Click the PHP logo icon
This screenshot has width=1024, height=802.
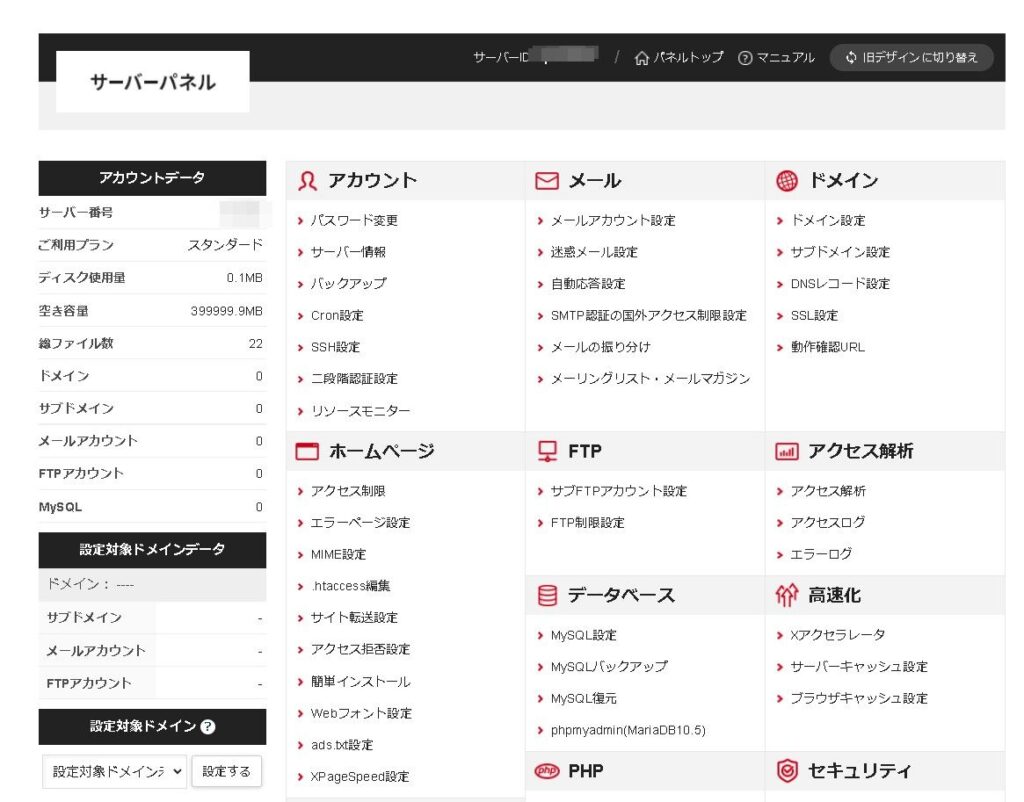coord(547,771)
